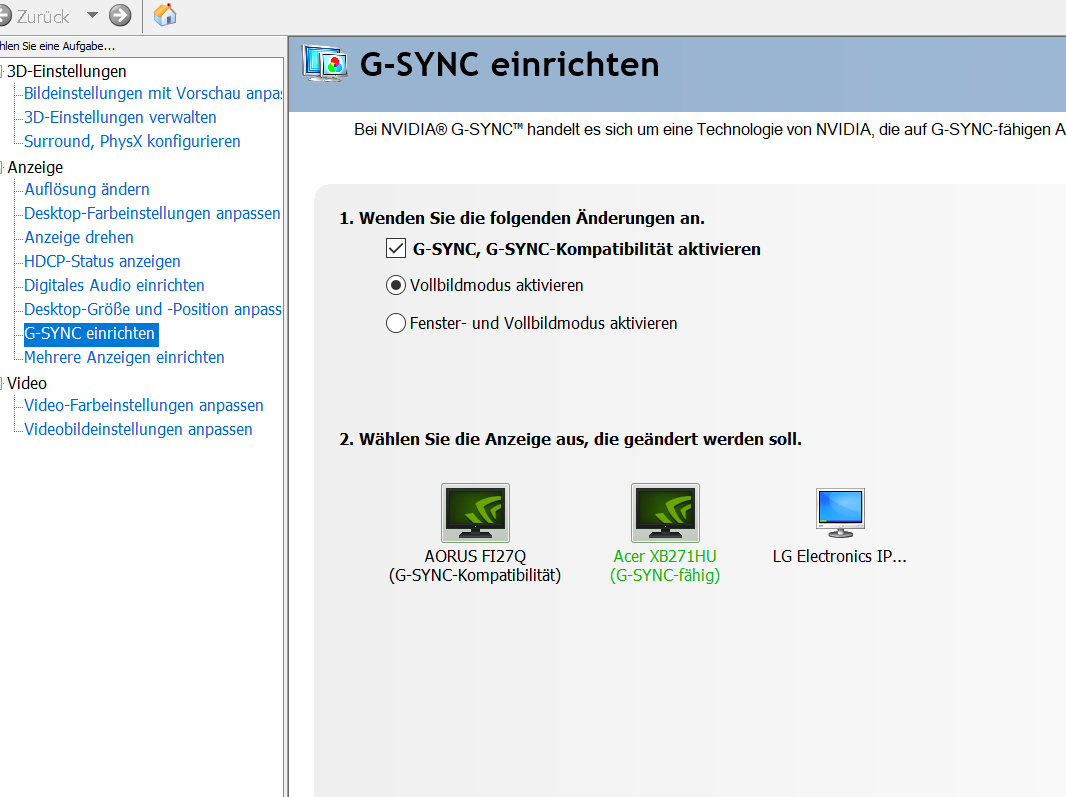Click the LG Electronics IP... label
The width and height of the screenshot is (1066, 797).
point(840,556)
